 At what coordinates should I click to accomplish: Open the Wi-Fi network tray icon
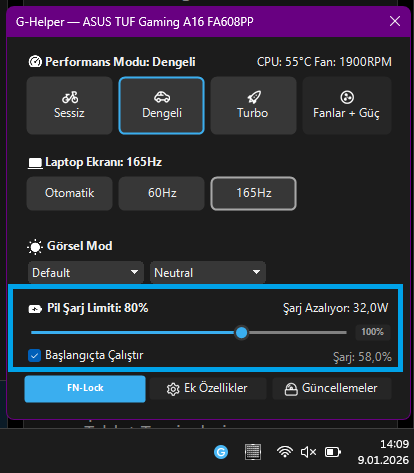285,452
